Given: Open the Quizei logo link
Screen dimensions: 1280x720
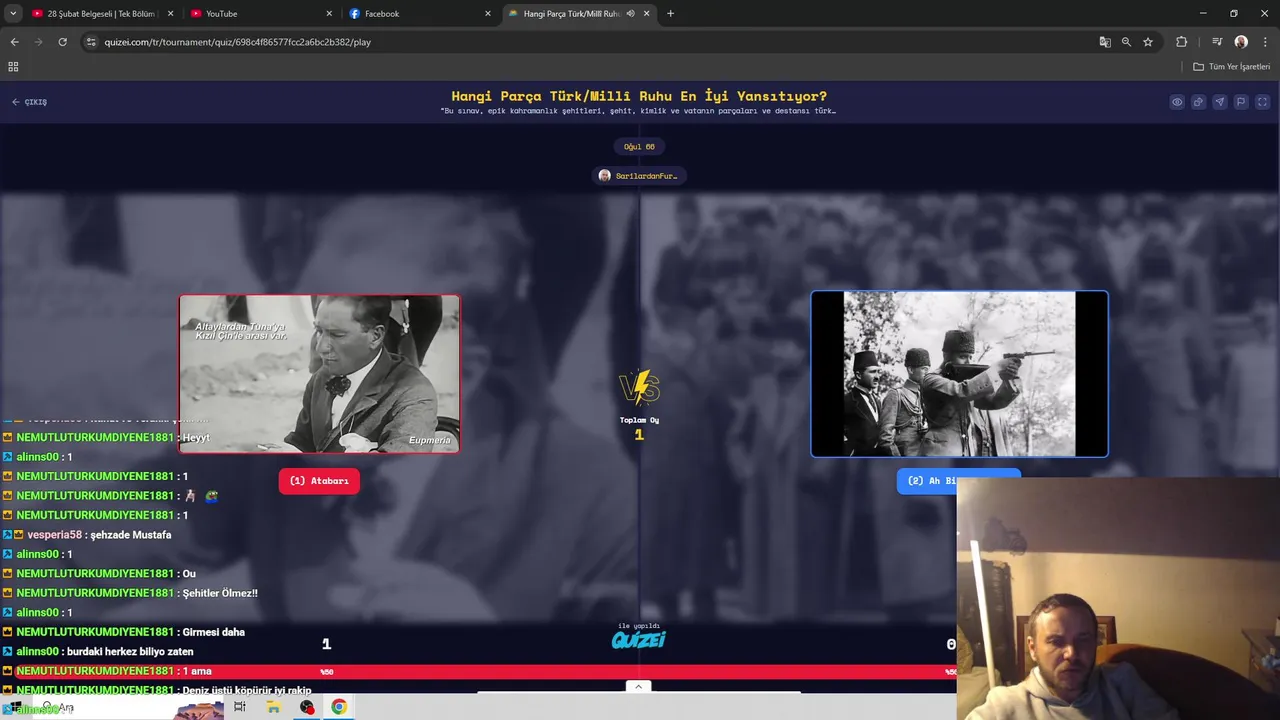Looking at the screenshot, I should 639,640.
